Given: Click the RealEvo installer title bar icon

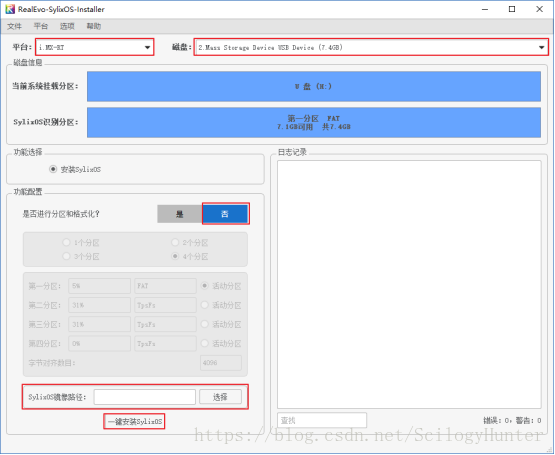Looking at the screenshot, I should tap(10, 9).
